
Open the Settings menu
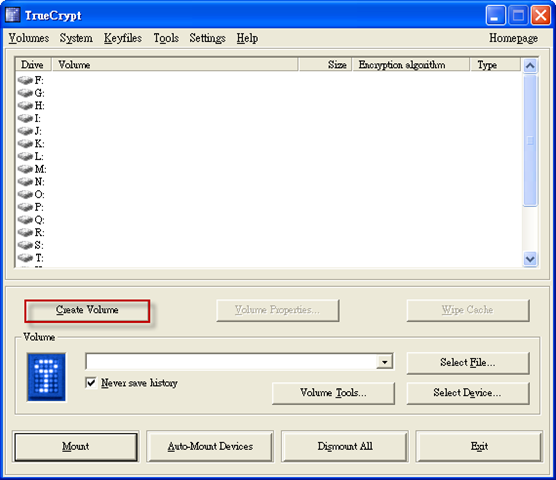(x=207, y=38)
